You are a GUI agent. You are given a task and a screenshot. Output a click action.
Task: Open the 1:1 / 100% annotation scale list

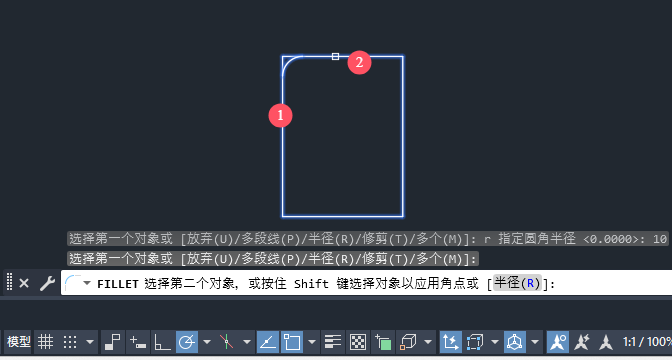(x=647, y=342)
